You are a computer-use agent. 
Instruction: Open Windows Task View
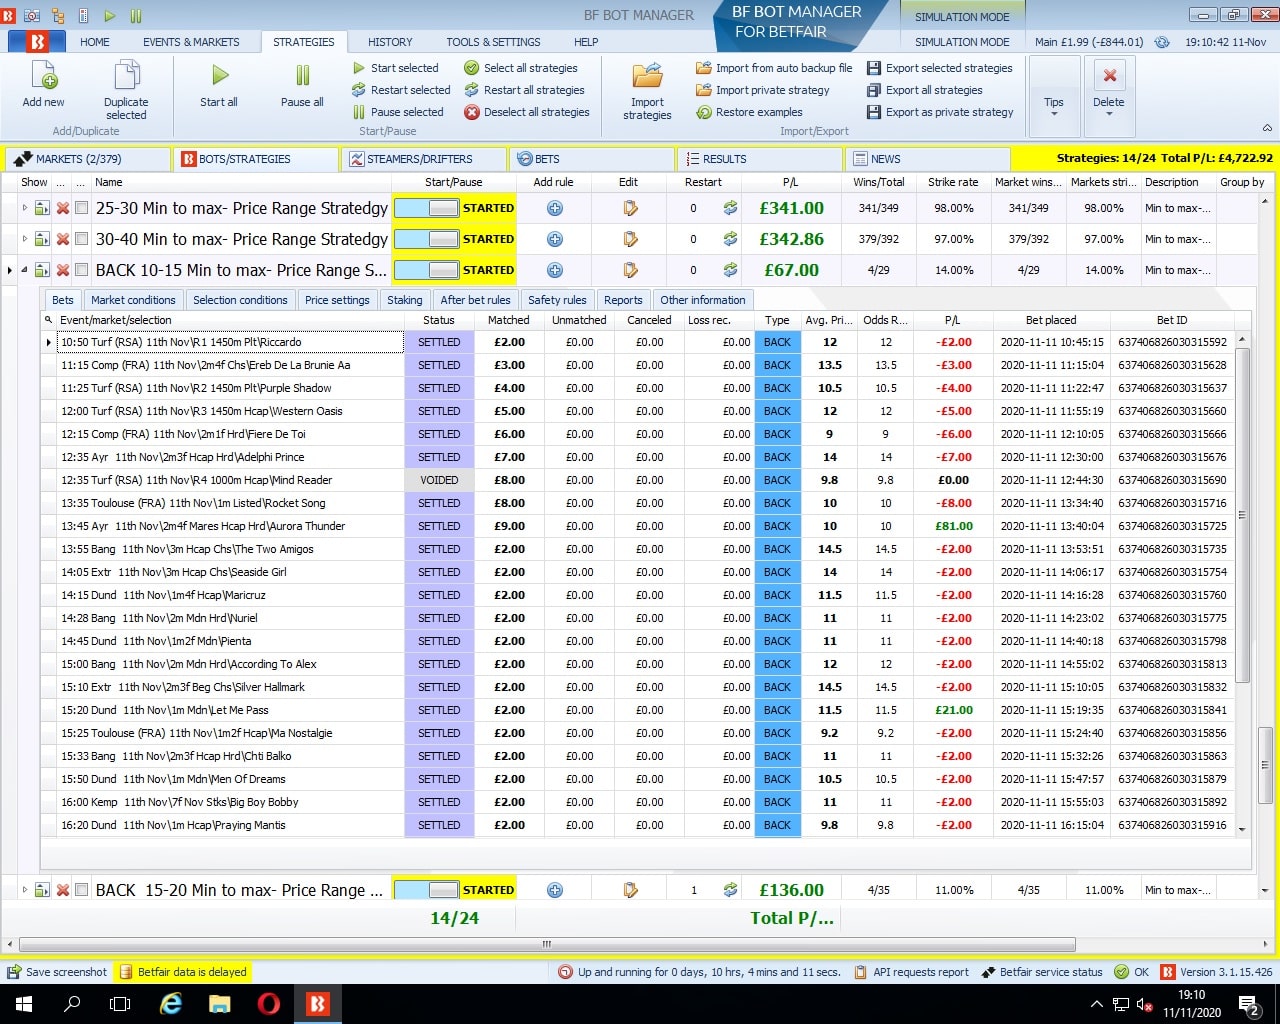tap(120, 1004)
